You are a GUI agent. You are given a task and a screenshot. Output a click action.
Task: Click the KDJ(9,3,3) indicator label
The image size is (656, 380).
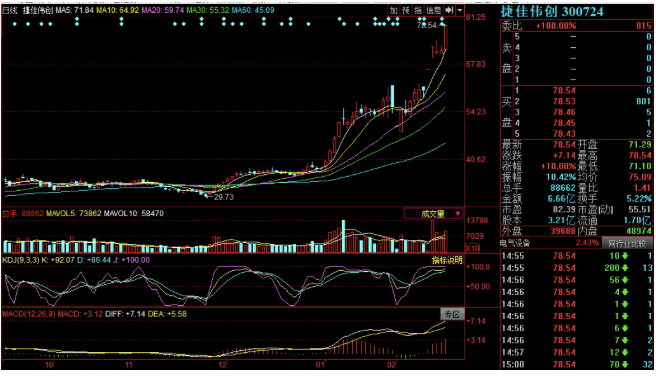coord(20,260)
